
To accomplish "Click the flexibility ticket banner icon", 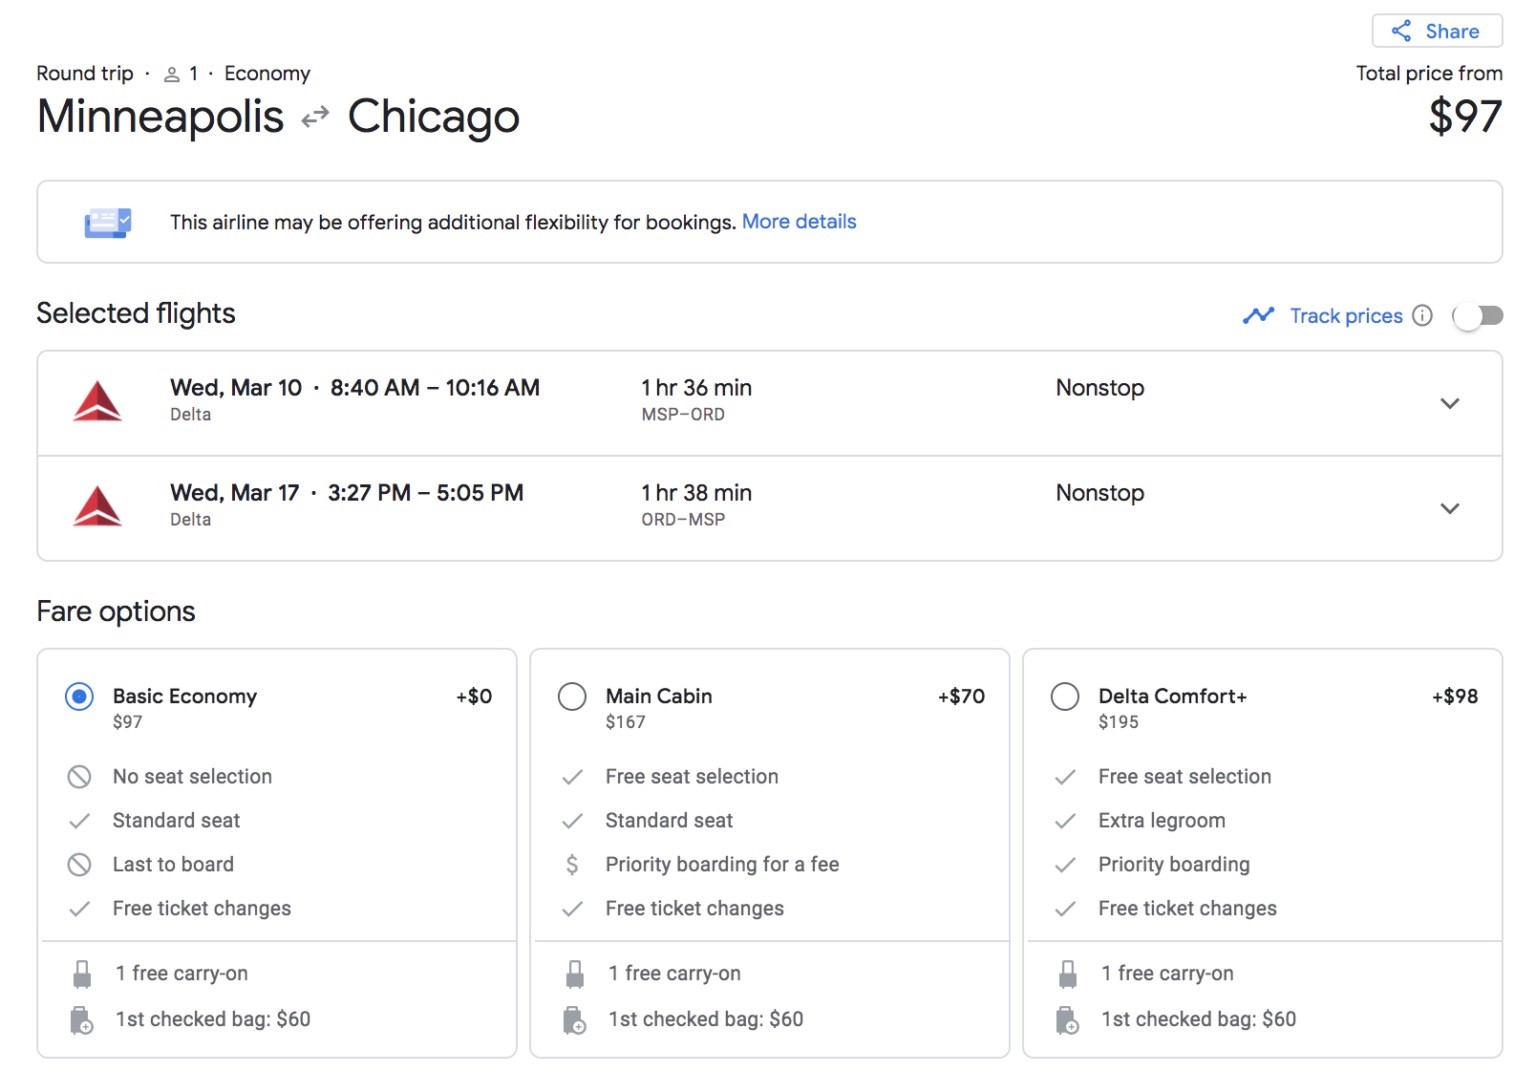I will coord(106,221).
